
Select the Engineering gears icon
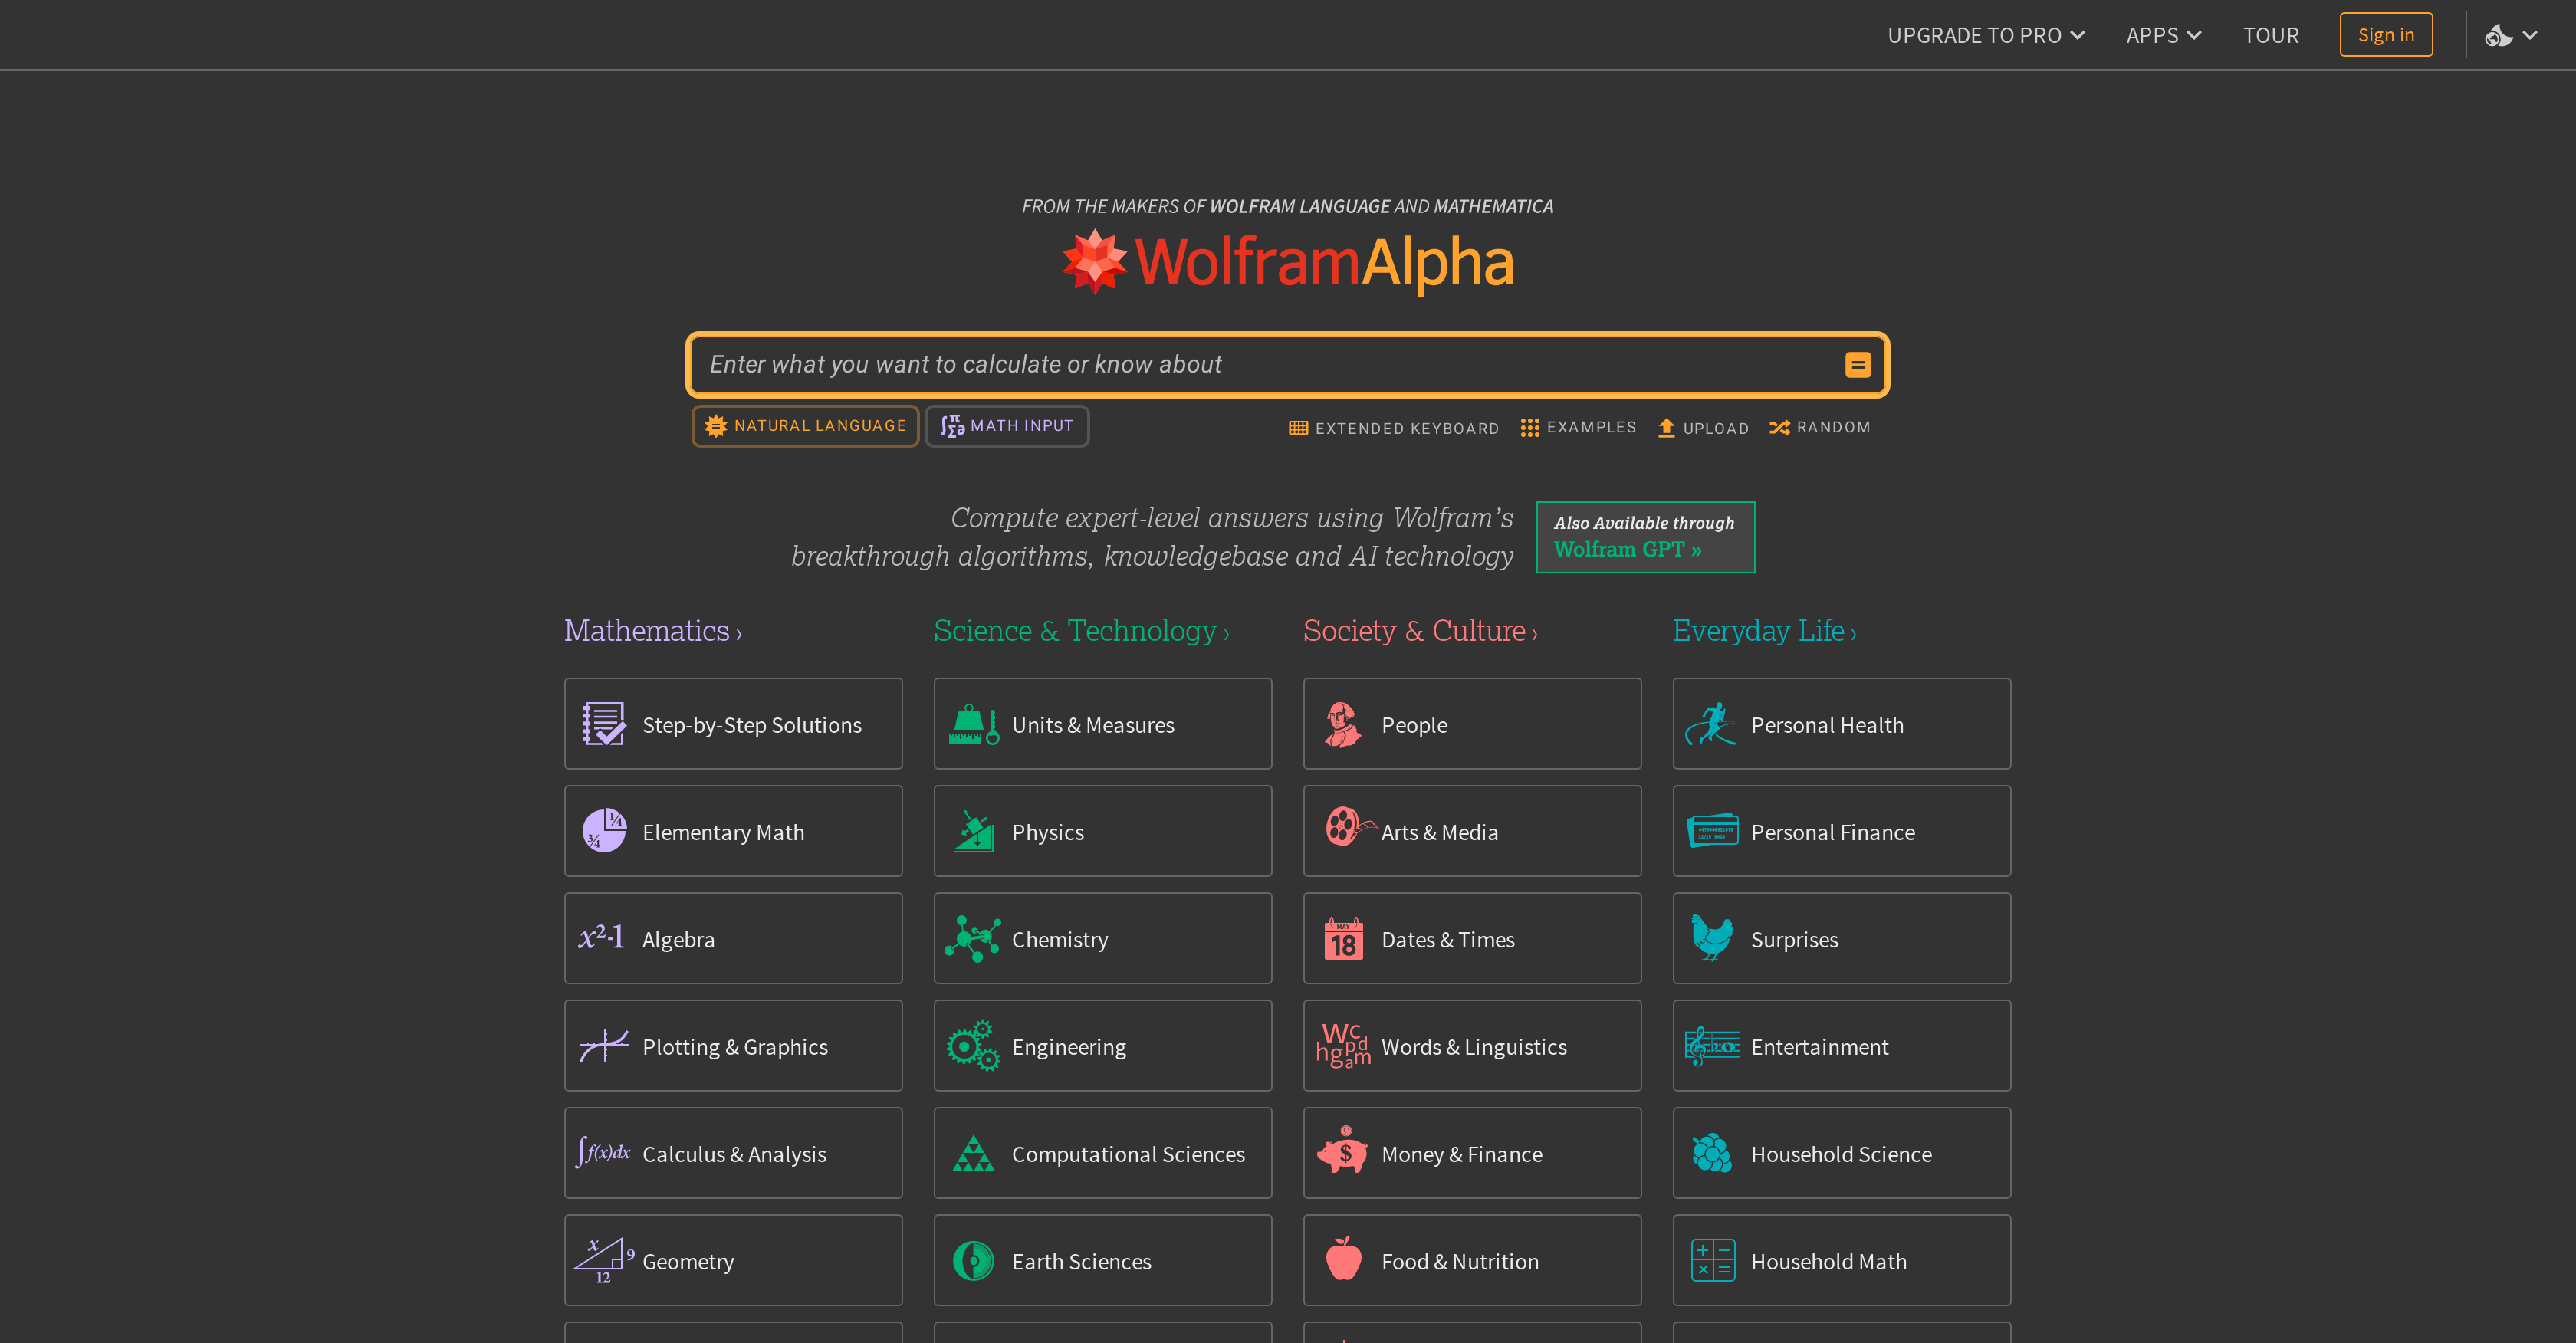click(972, 1045)
